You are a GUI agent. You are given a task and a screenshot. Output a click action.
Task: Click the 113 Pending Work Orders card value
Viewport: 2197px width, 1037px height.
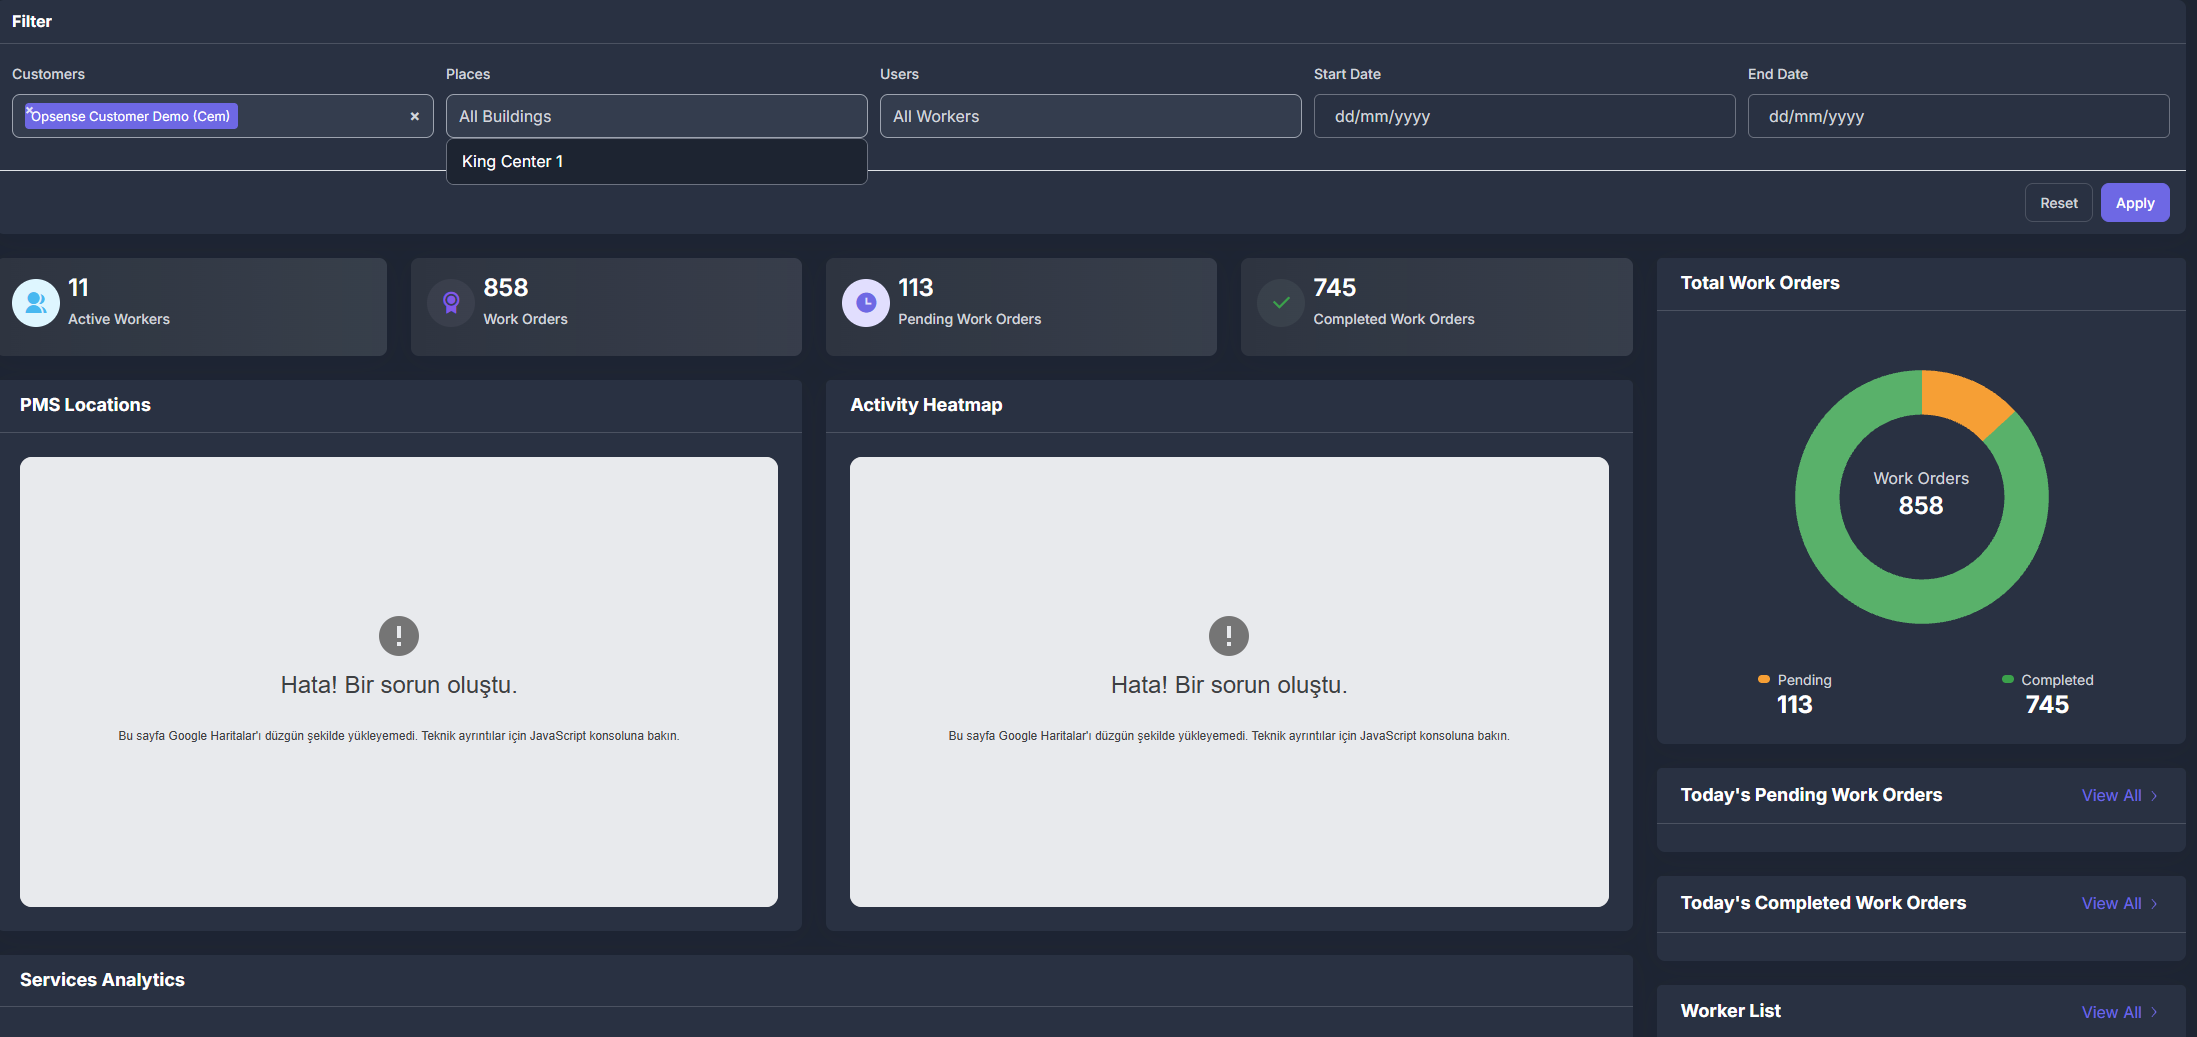(915, 288)
